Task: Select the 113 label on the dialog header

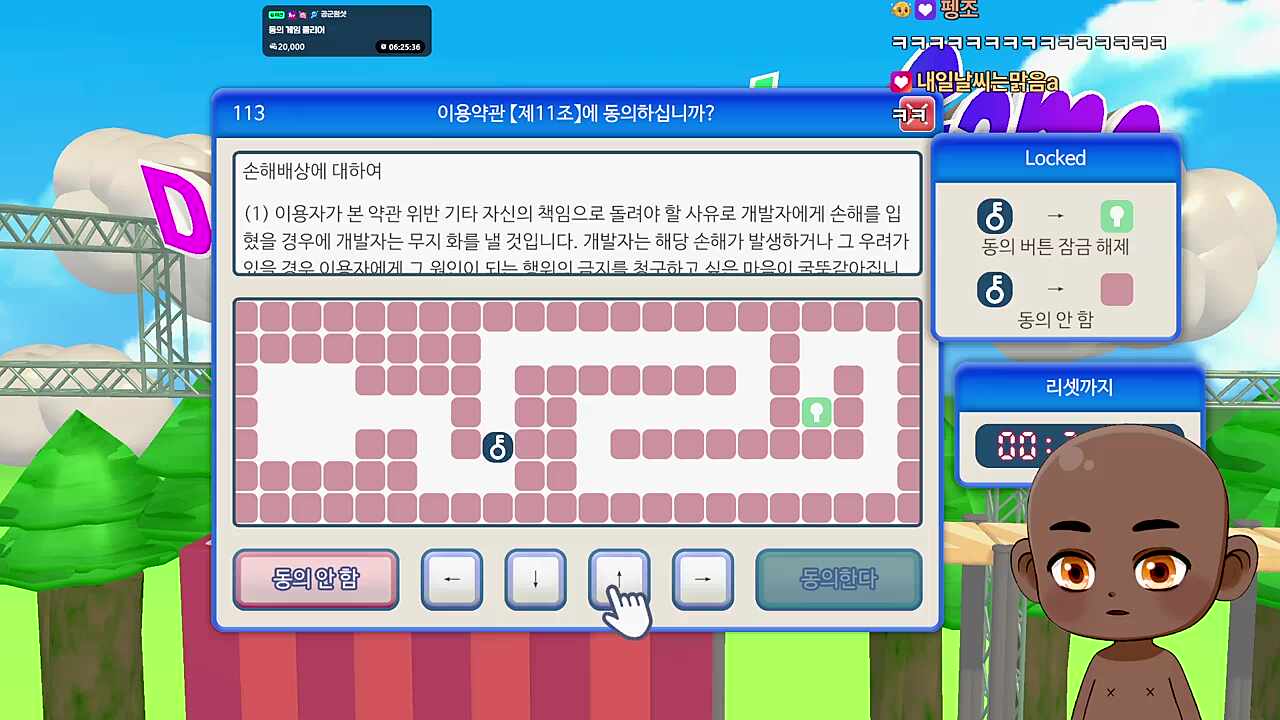Action: [x=249, y=113]
